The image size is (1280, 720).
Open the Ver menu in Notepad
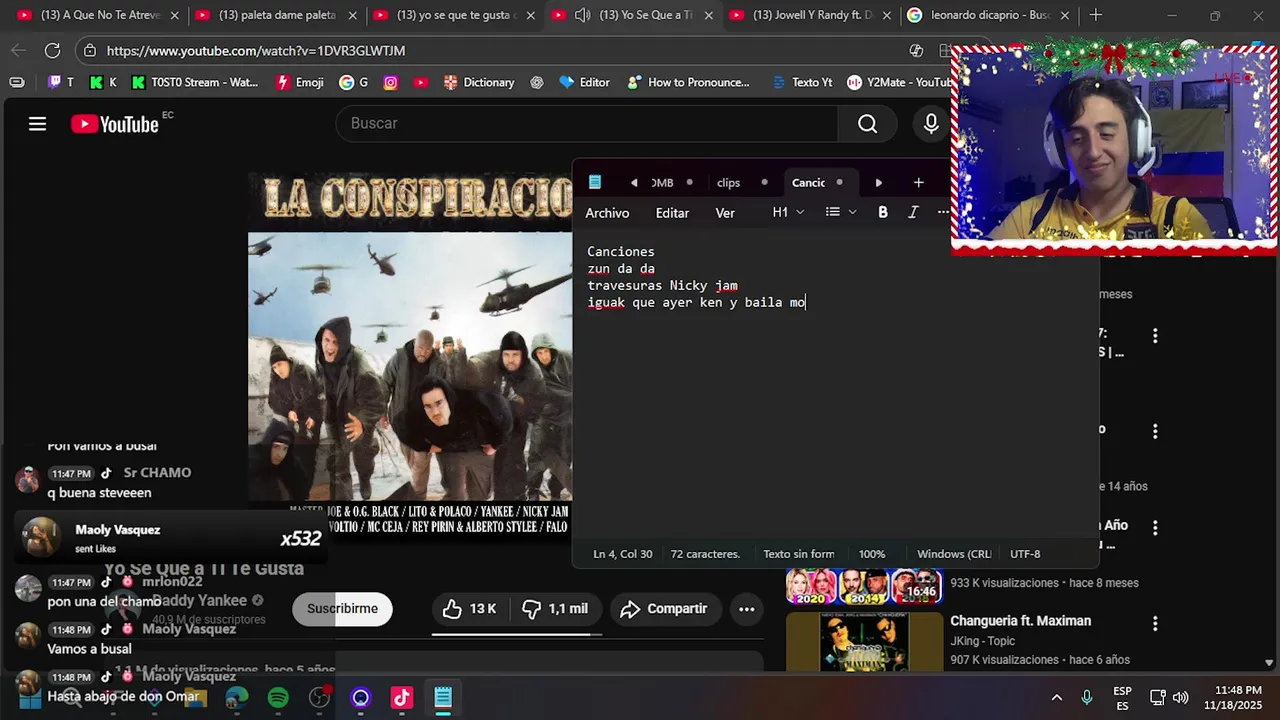[x=725, y=213]
